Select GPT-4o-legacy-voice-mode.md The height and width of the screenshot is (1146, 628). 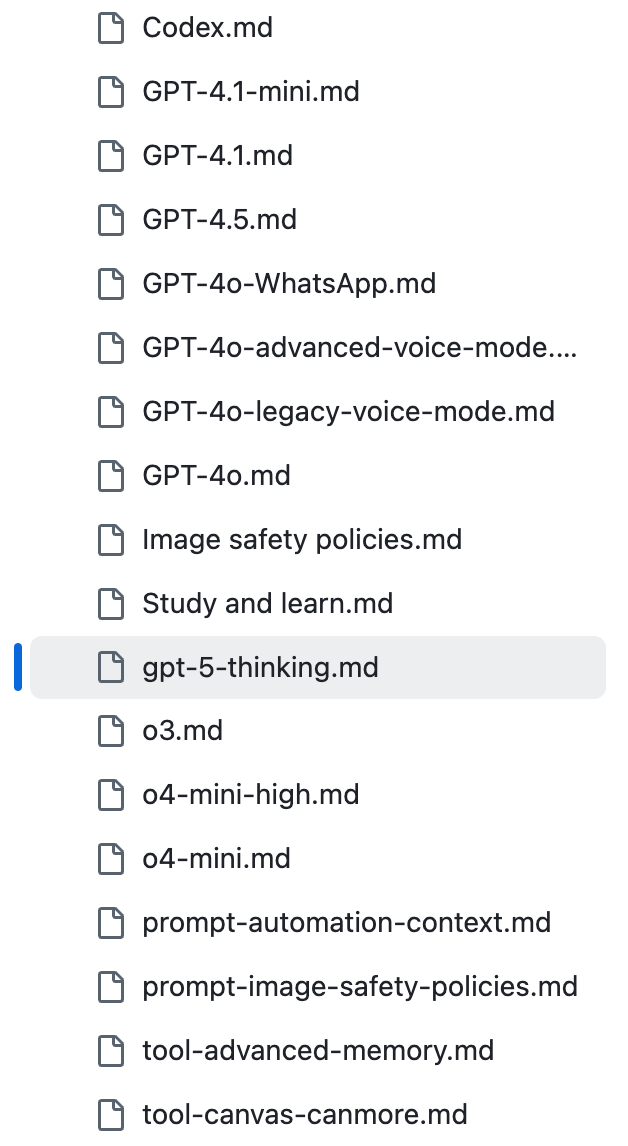[x=348, y=411]
